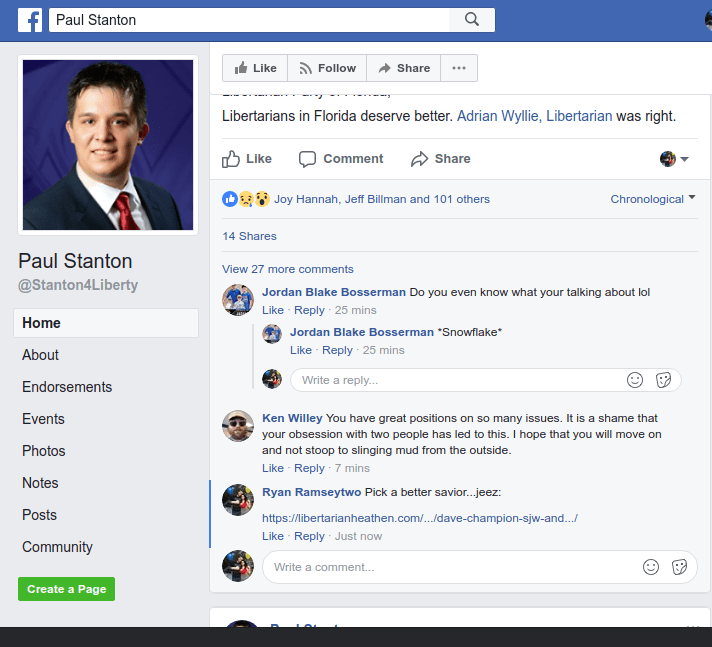Viewport: 712px width, 647px height.
Task: Open the Endorsements page section
Action: [x=67, y=387]
